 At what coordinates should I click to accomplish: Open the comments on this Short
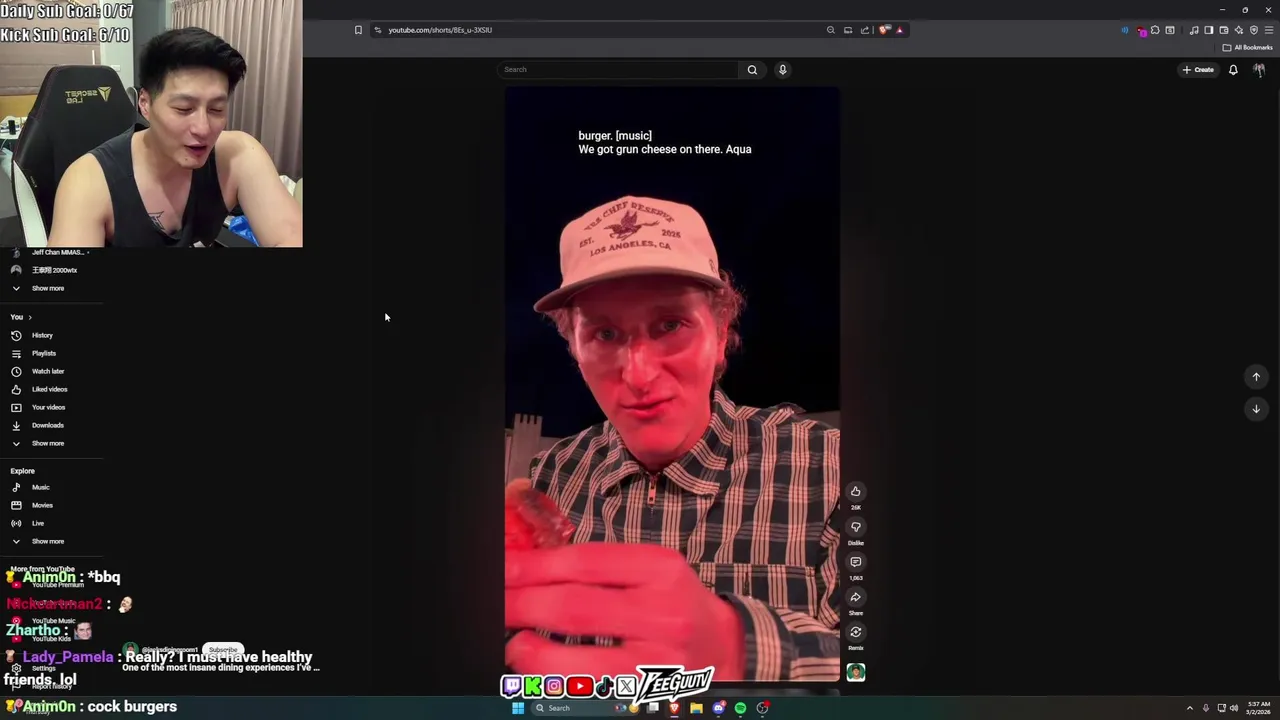tap(855, 562)
